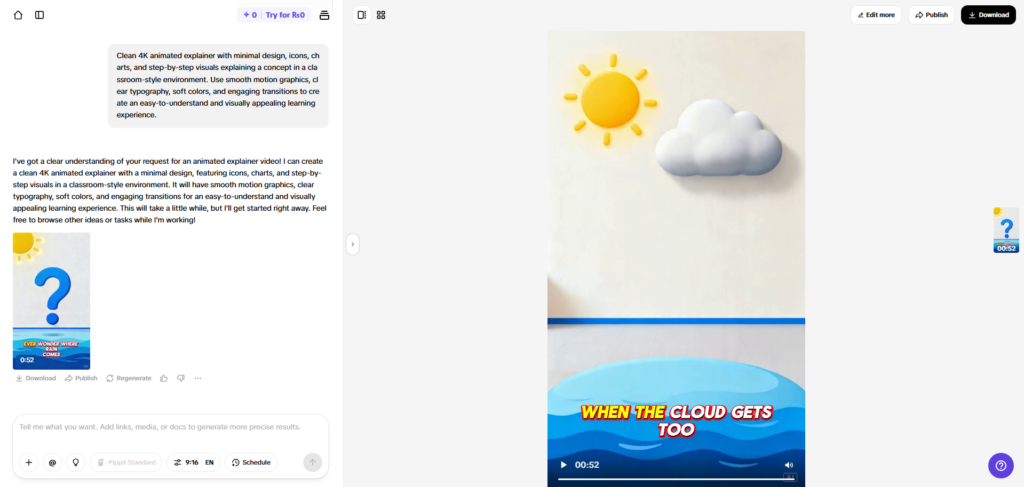
Task: Download the video using black button
Action: click(988, 15)
